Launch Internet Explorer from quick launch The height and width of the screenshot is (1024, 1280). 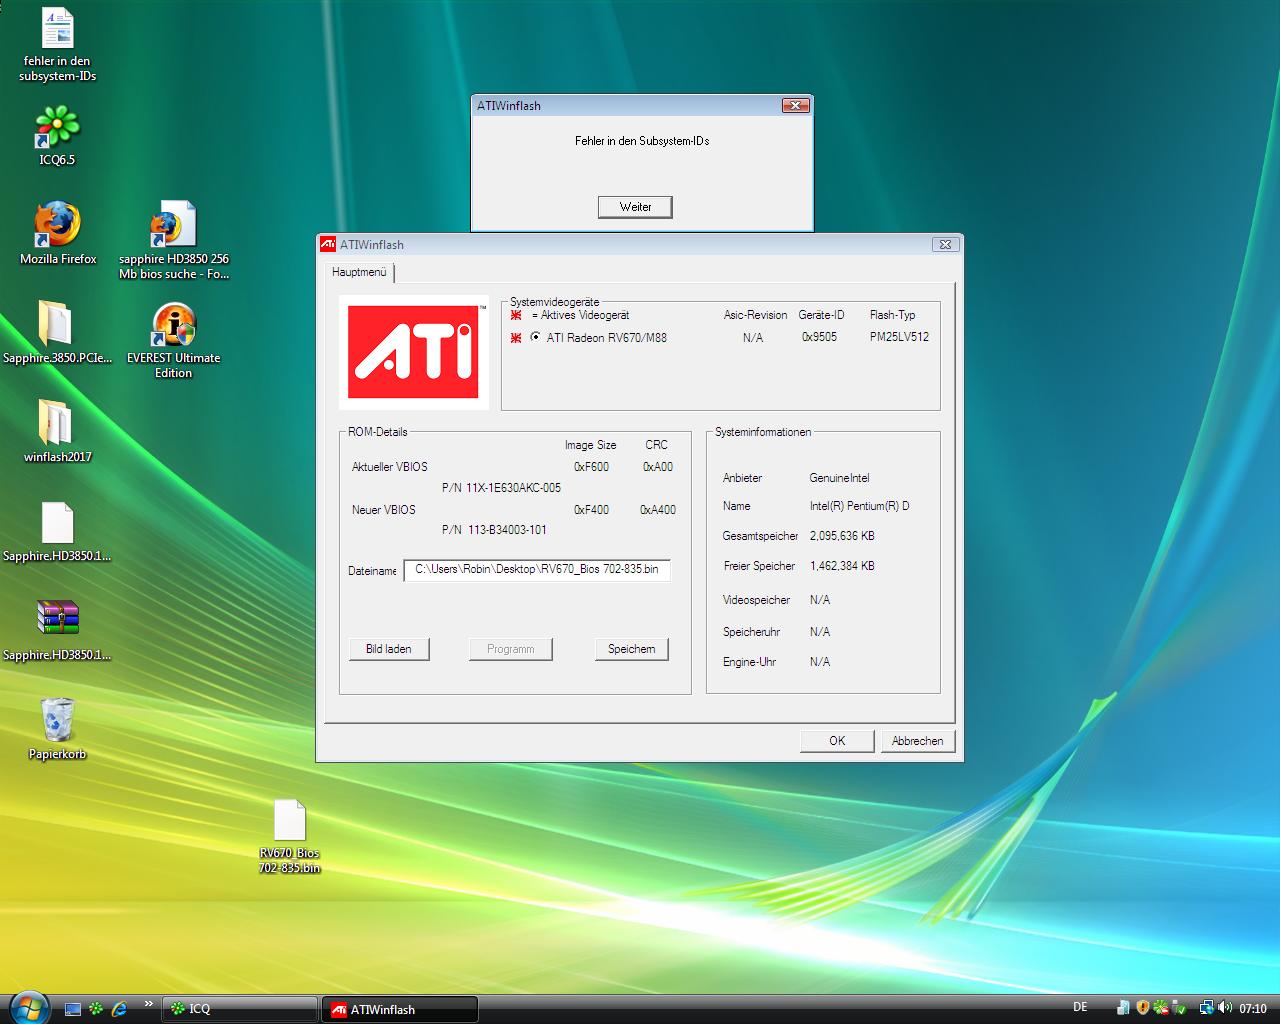click(x=119, y=1009)
